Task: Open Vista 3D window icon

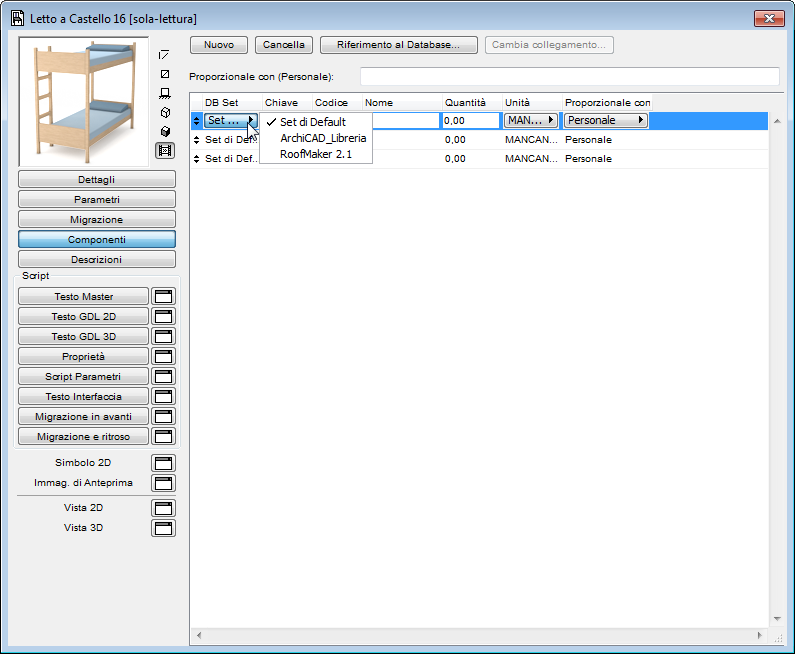Action: pos(163,528)
